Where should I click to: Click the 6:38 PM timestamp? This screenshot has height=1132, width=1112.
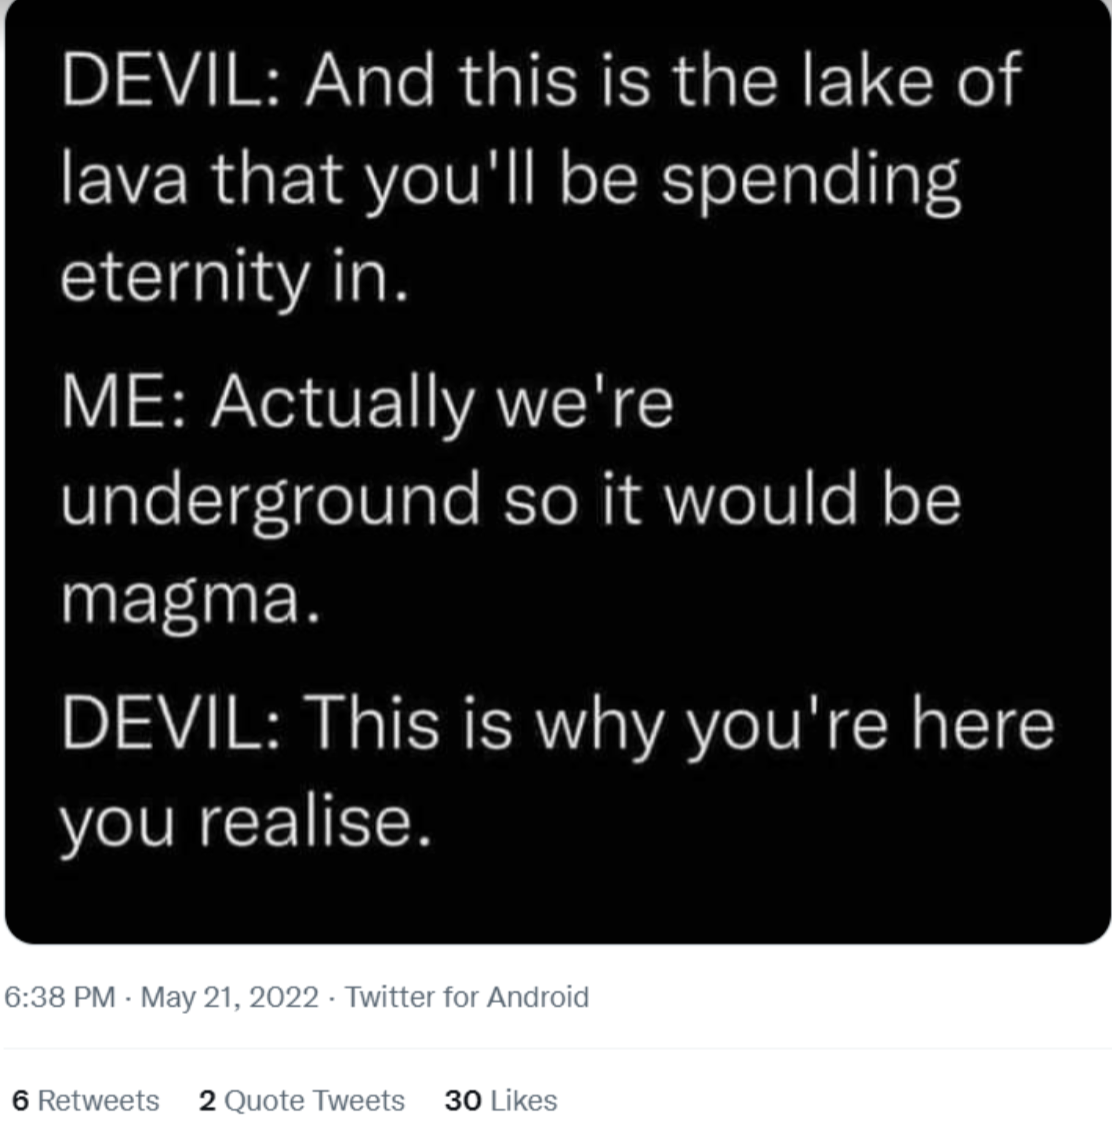(x=60, y=997)
